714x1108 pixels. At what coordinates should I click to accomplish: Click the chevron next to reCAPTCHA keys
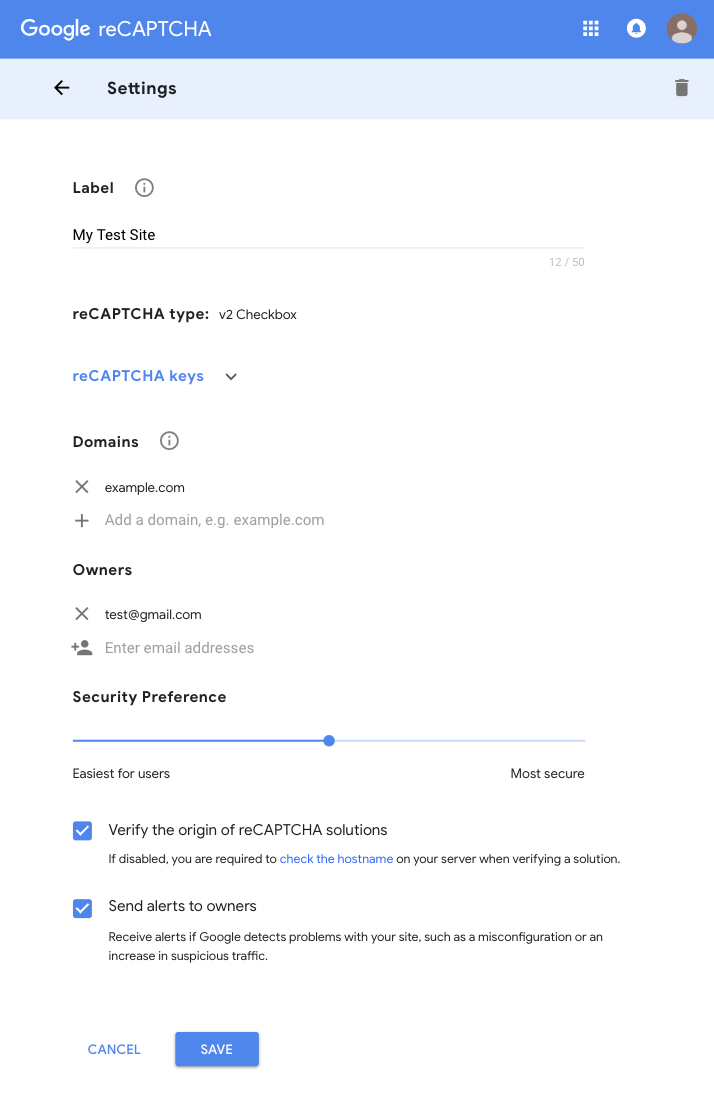231,377
